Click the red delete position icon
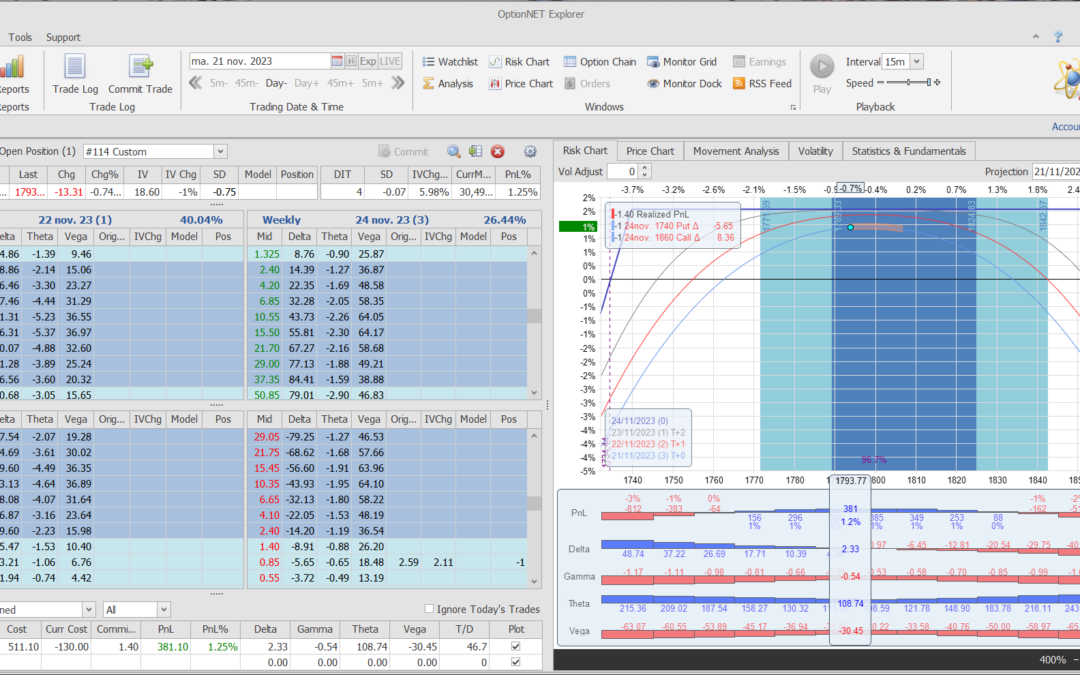 coord(498,152)
